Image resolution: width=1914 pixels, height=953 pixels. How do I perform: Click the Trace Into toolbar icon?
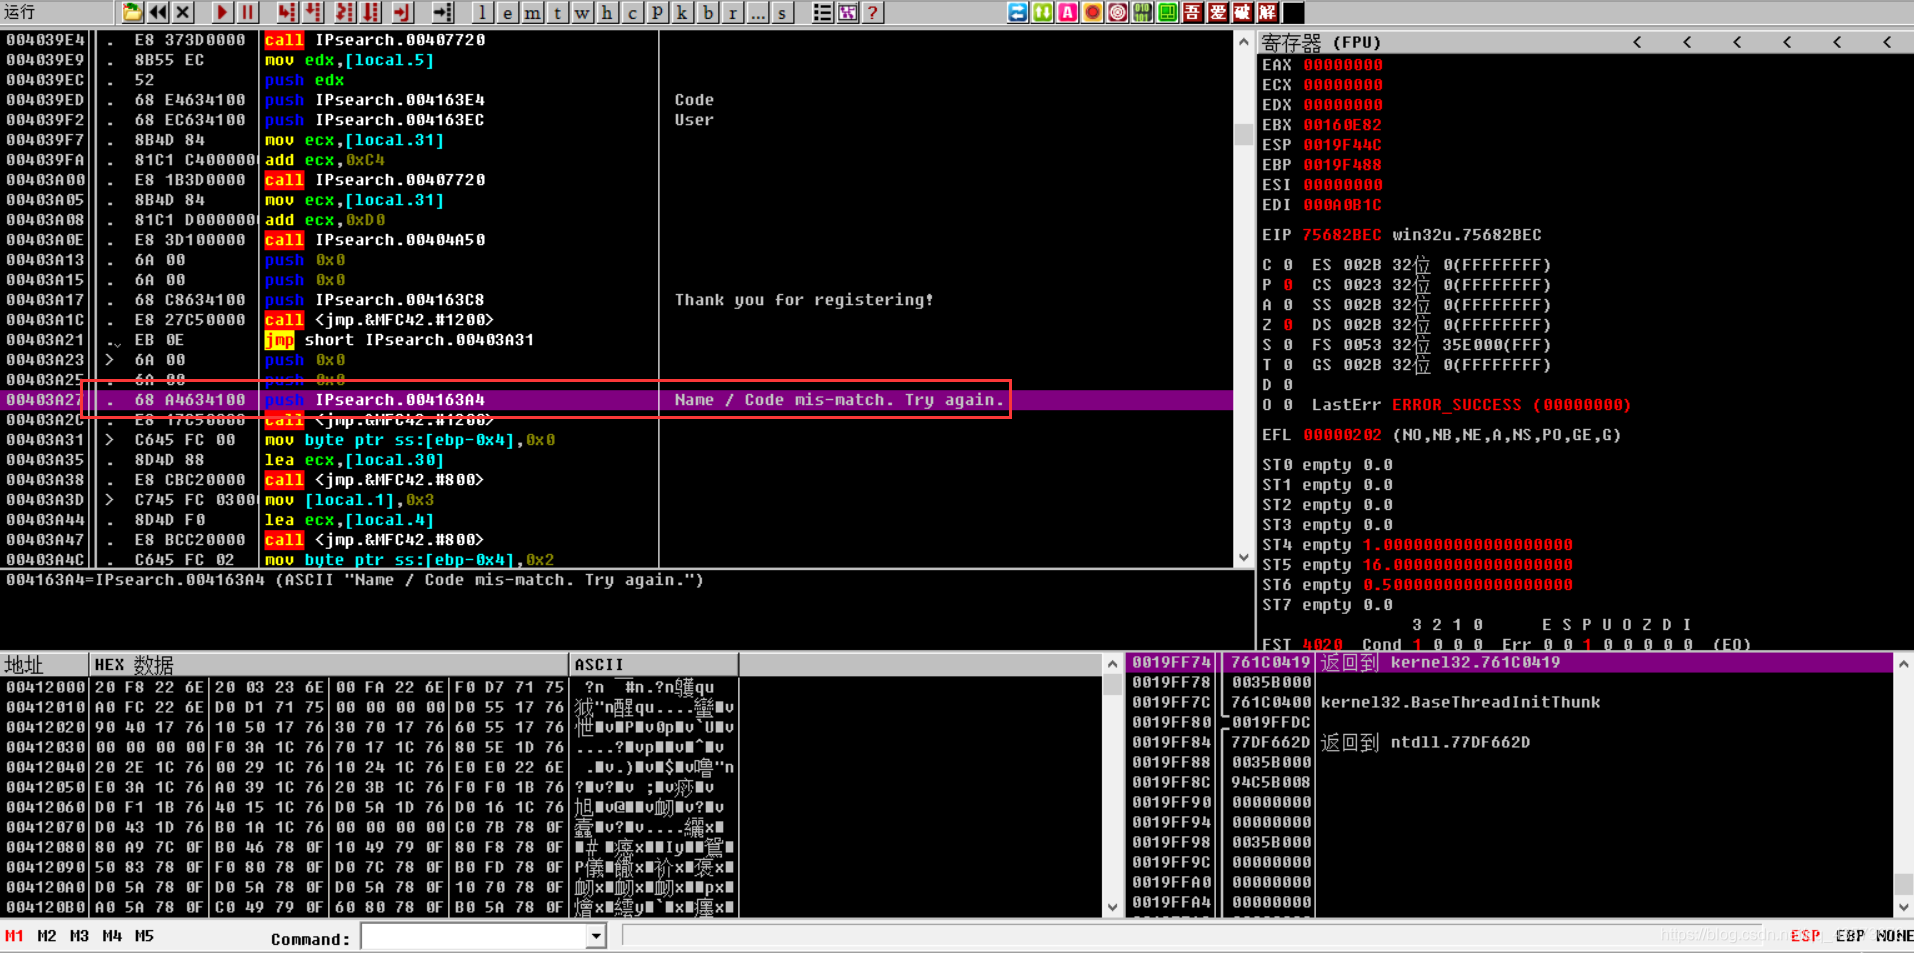coord(345,12)
